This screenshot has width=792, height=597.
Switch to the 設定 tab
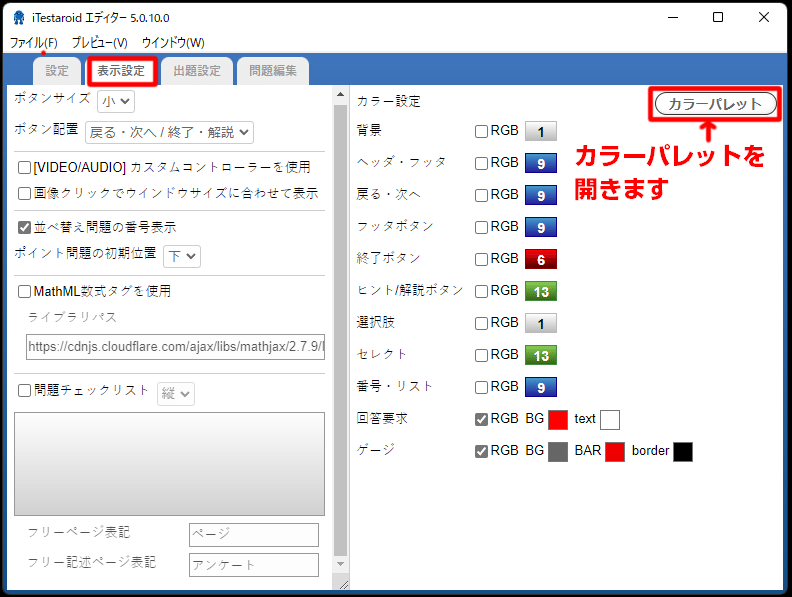[57, 71]
